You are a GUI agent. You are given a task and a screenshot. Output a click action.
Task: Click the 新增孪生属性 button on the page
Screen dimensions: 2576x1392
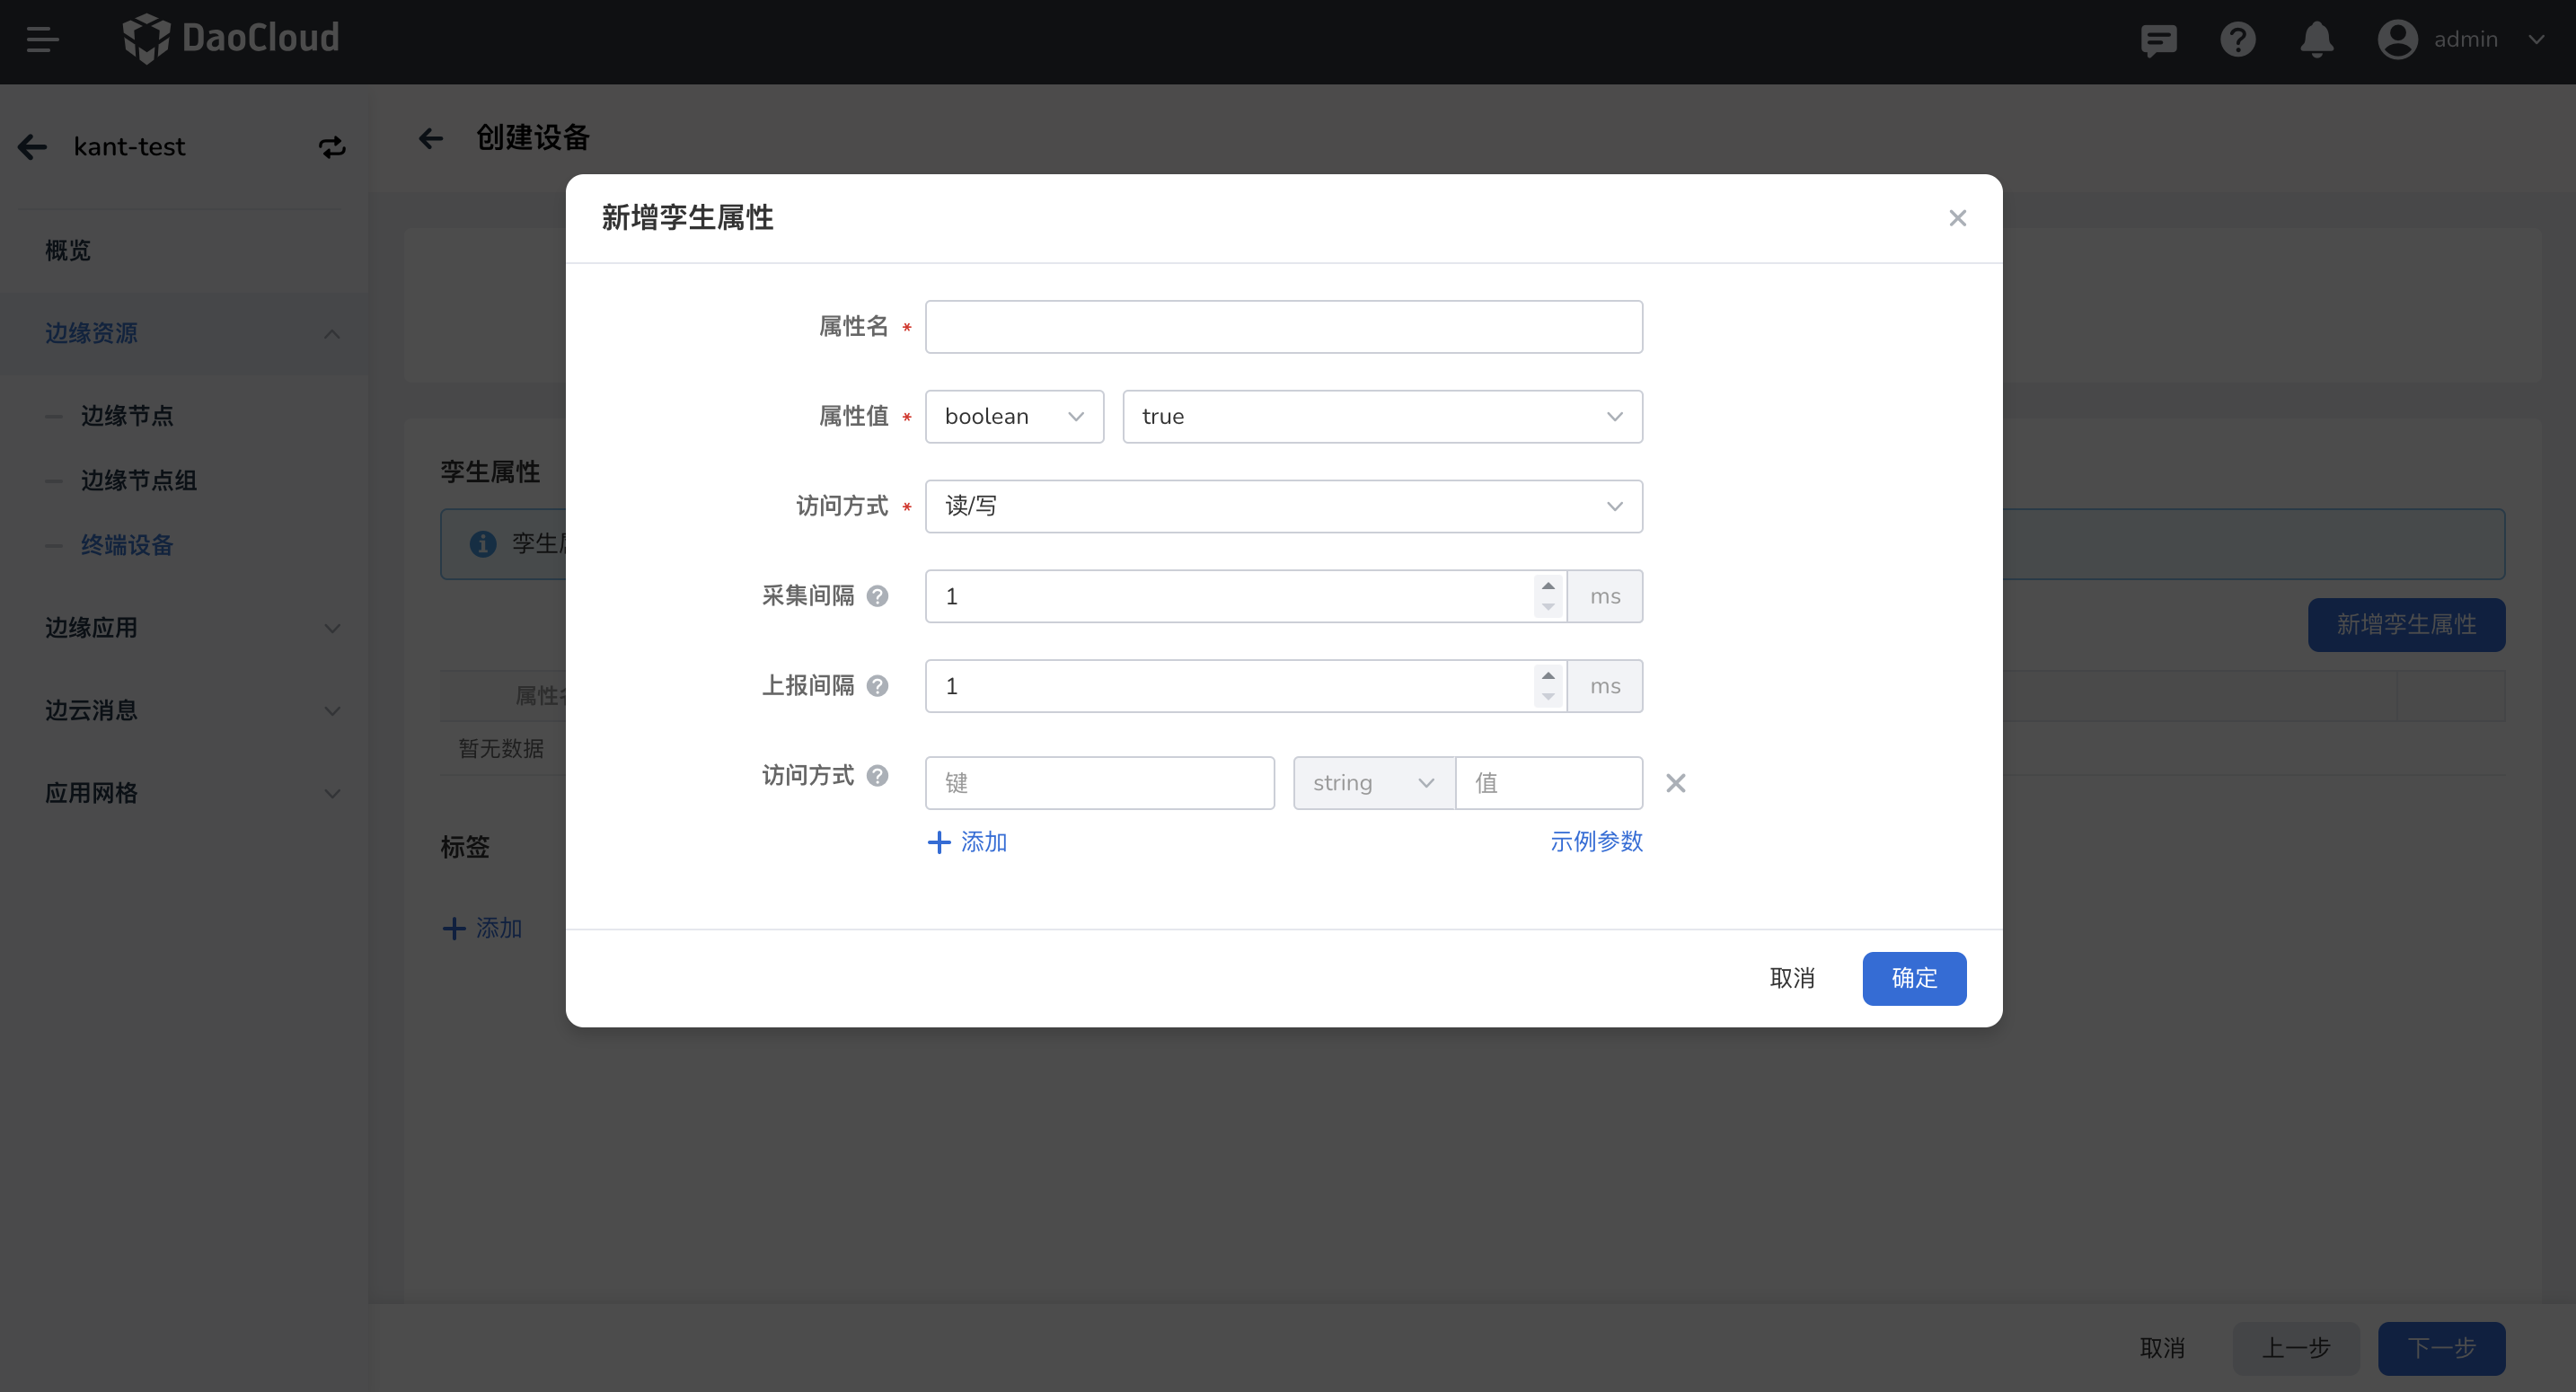[2405, 625]
